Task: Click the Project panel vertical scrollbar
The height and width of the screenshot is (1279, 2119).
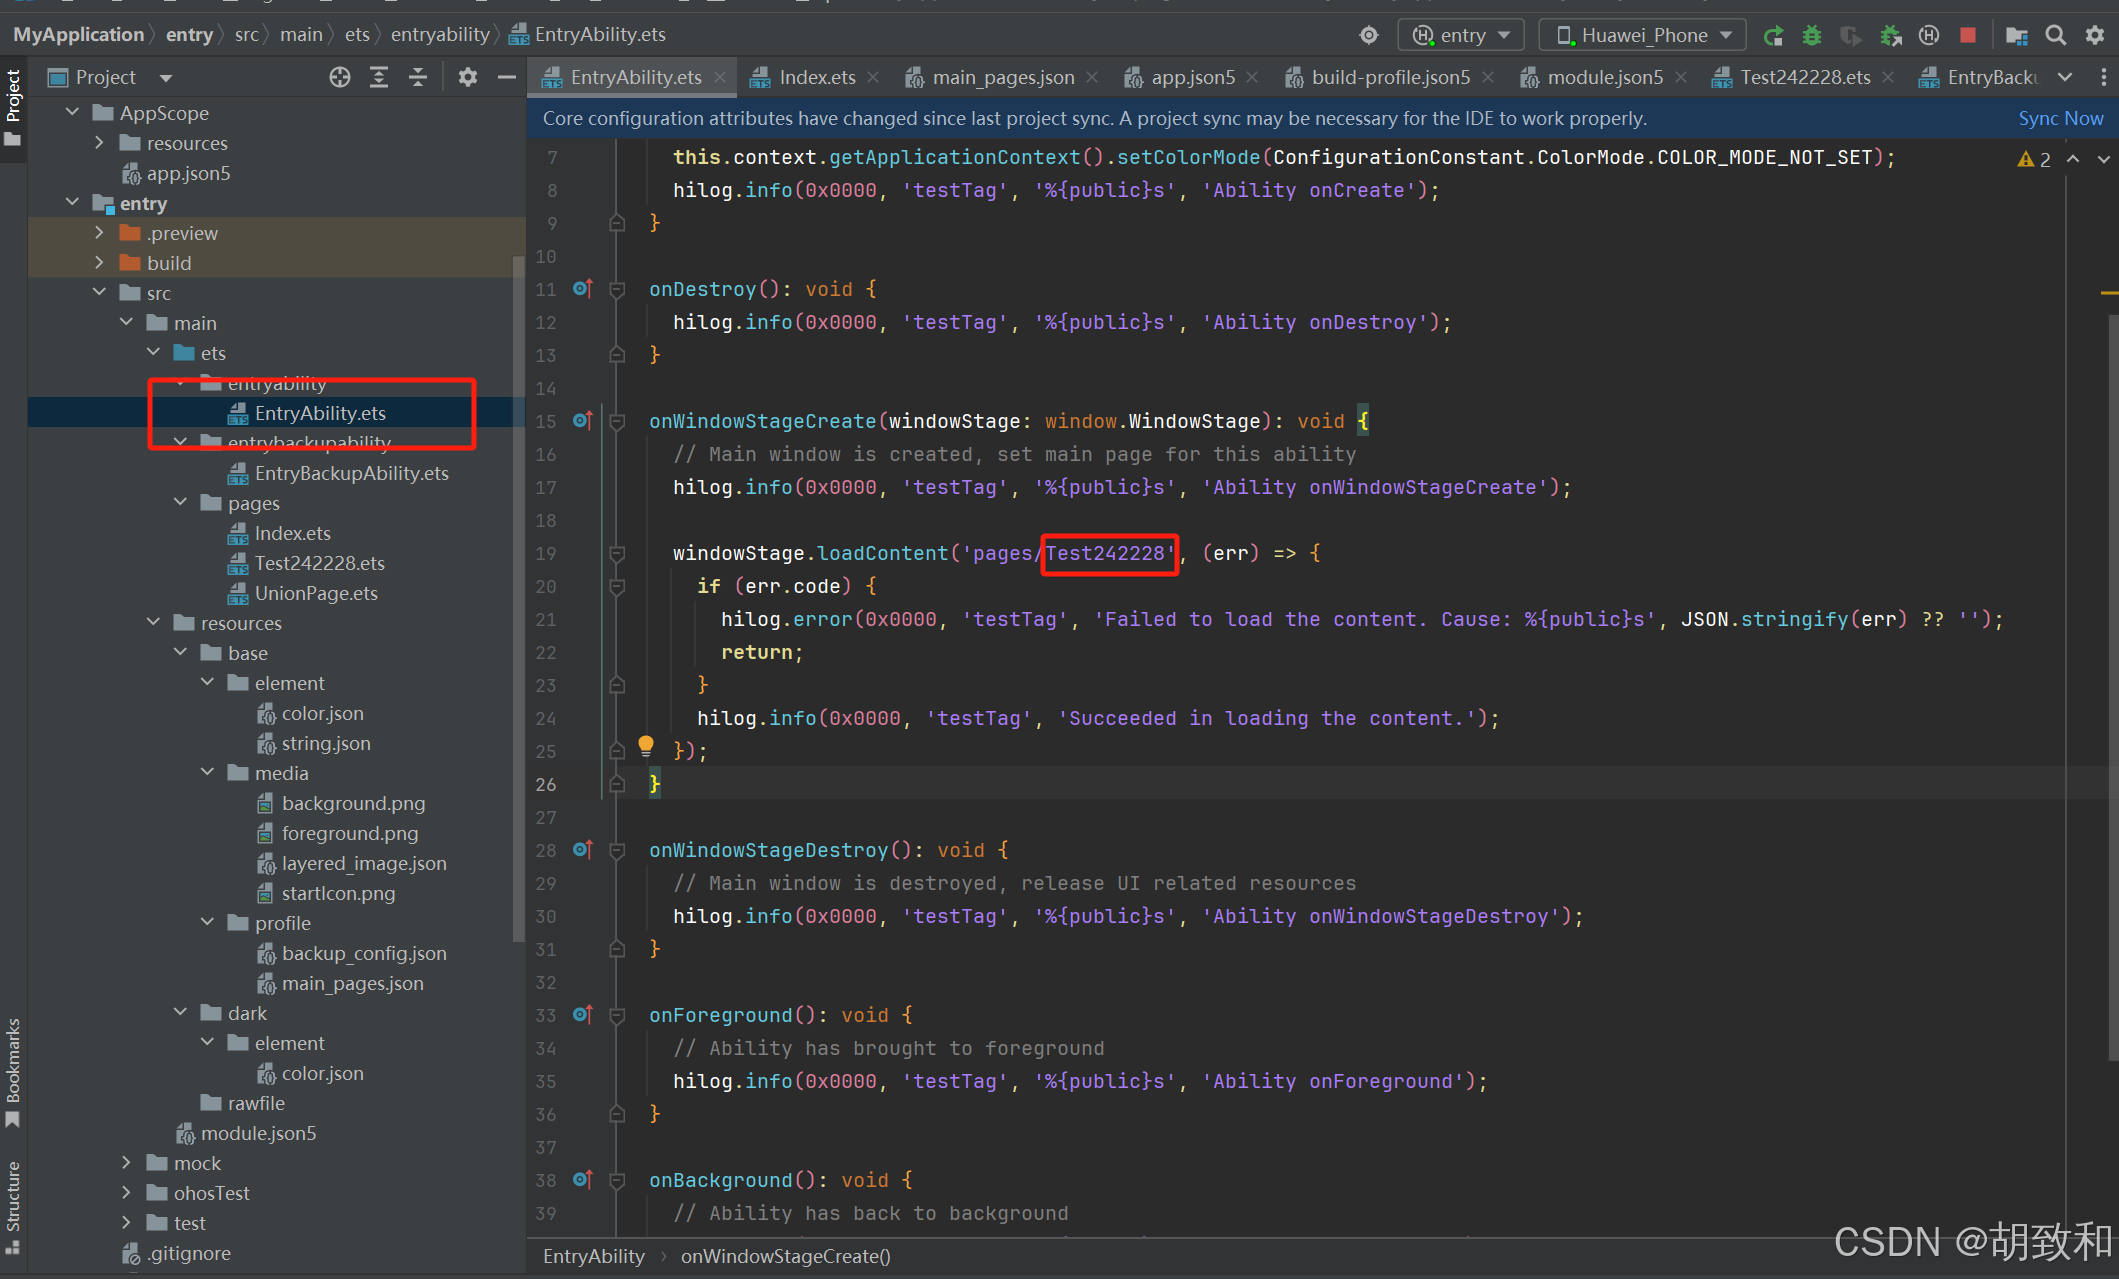Action: [518, 600]
